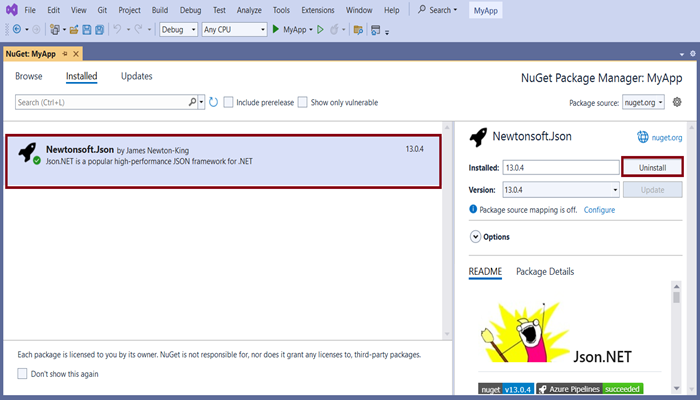This screenshot has height=400, width=700.
Task: Select the README tab
Action: (485, 271)
